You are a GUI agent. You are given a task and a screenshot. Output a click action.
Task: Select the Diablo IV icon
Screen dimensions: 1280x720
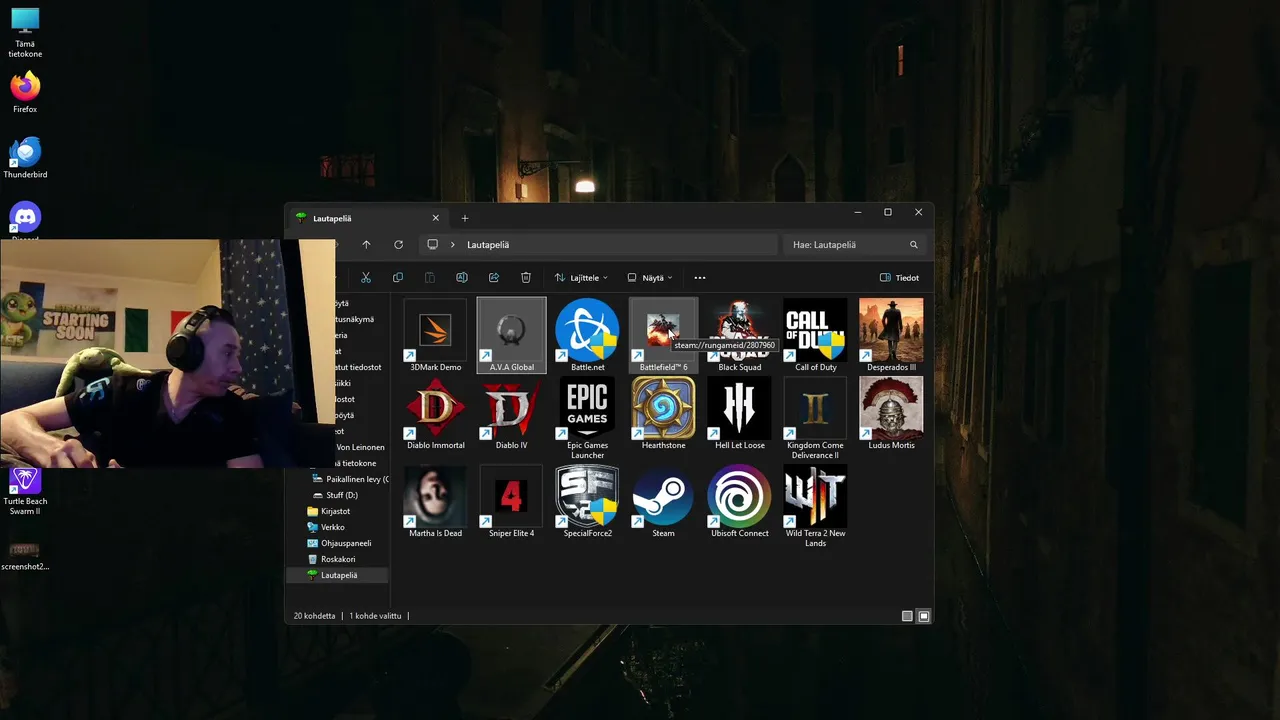[512, 413]
